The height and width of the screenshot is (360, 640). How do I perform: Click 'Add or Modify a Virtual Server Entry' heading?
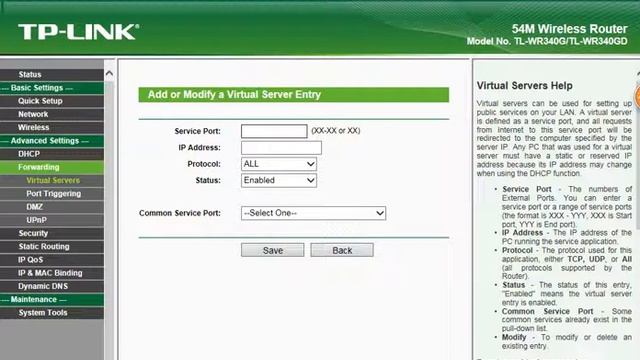point(234,94)
